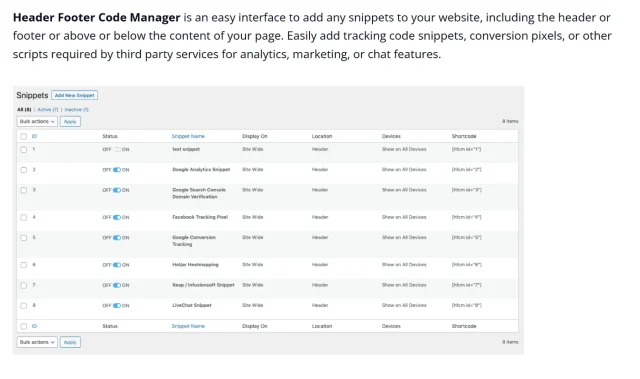Toggle status switch for Facebook Tracking Pixel
The image size is (640, 379).
pyautogui.click(x=117, y=217)
